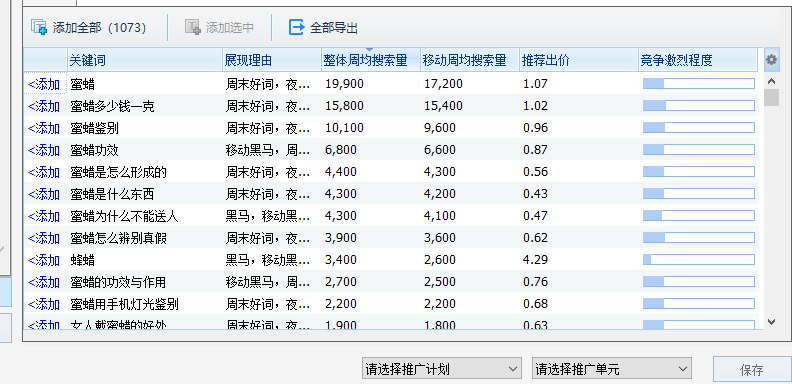Click competition bar for 蜜蜡 row

click(699, 84)
